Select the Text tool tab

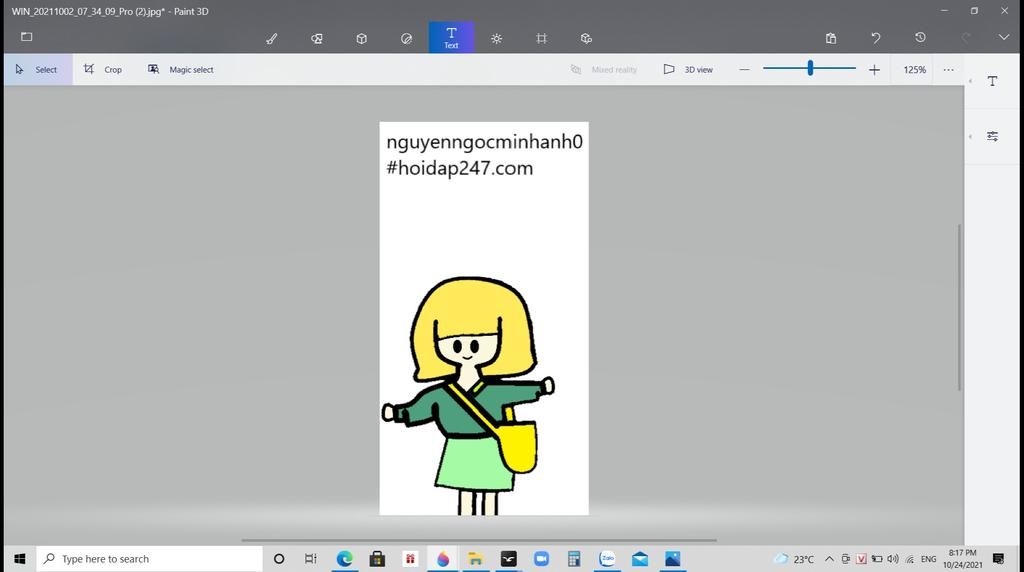pyautogui.click(x=451, y=37)
